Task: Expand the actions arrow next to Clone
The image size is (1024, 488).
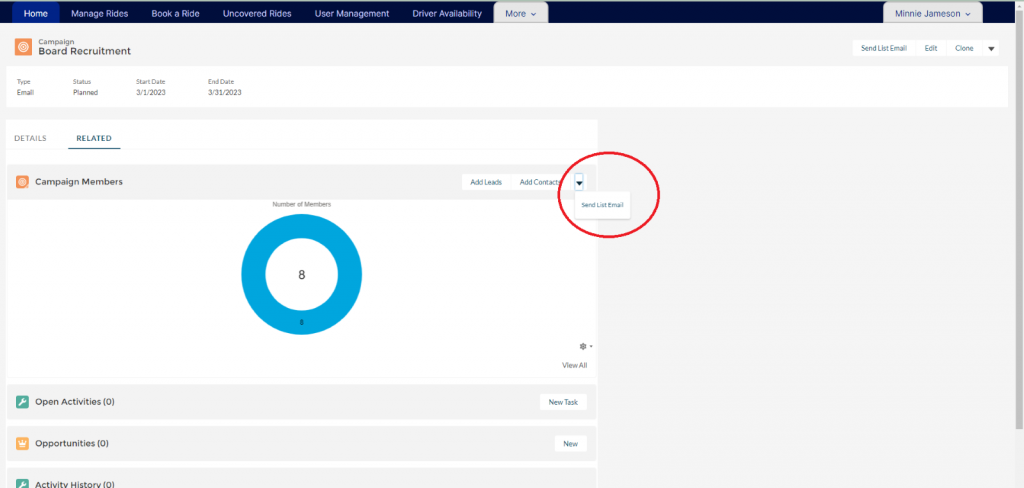Action: click(x=991, y=48)
